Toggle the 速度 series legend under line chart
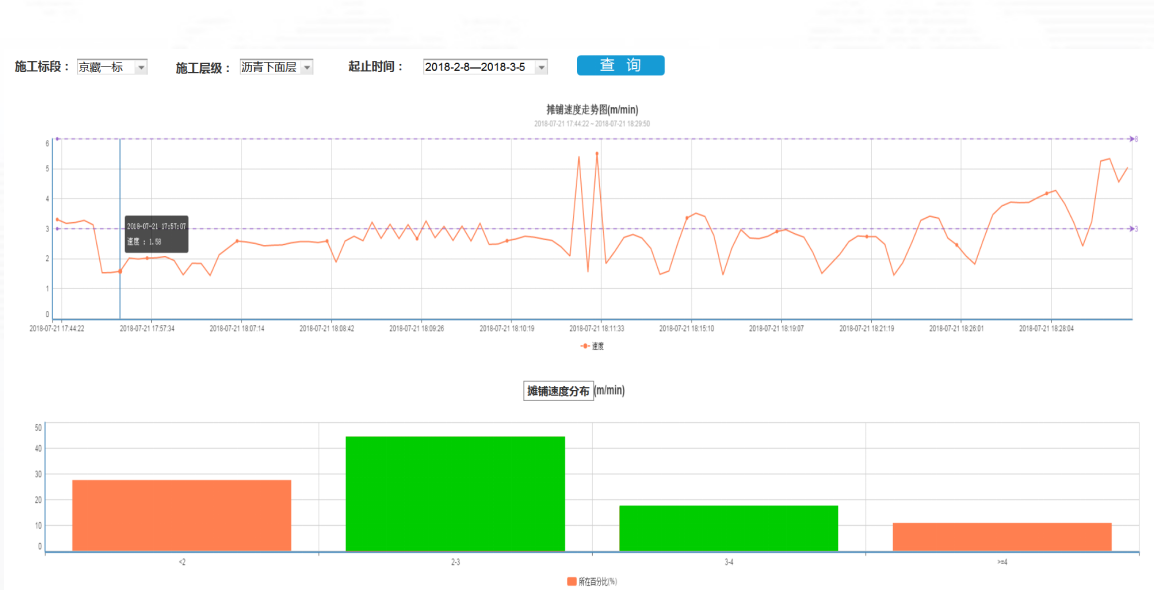This screenshot has height=590, width=1154. click(592, 346)
